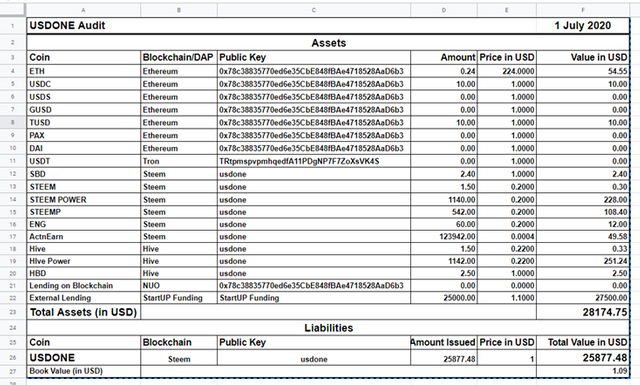Select the 'STEEM POWER' cell
Screen dimensions: 640x385
(83, 200)
